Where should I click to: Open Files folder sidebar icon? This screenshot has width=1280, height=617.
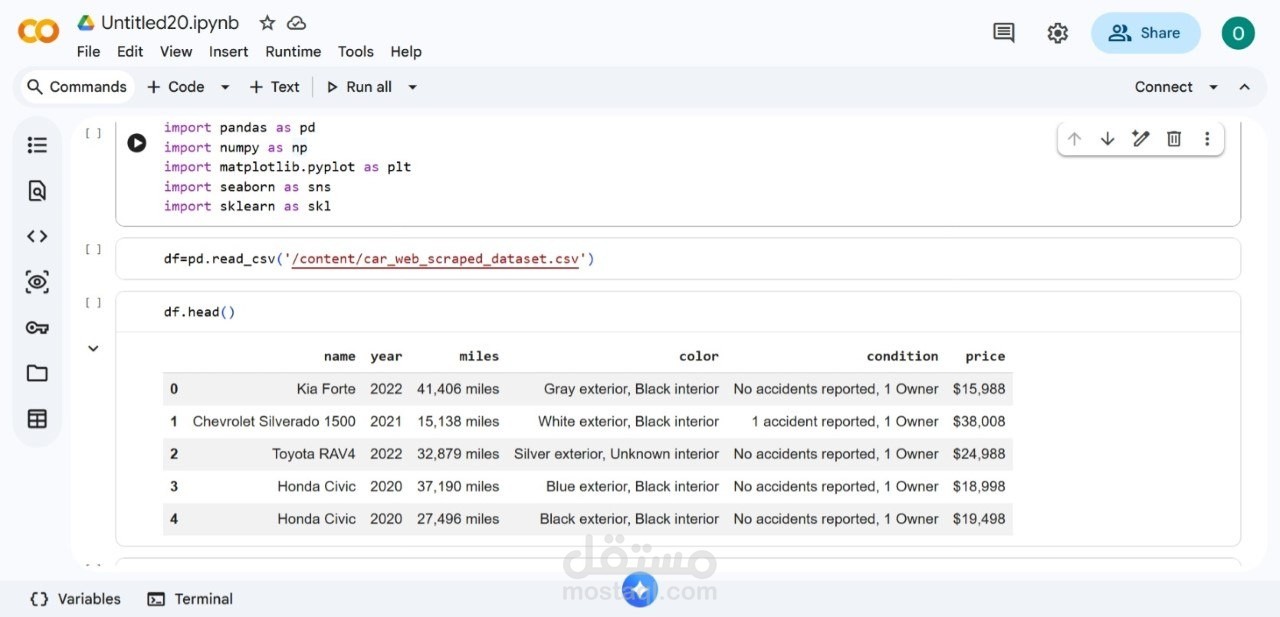(x=37, y=373)
